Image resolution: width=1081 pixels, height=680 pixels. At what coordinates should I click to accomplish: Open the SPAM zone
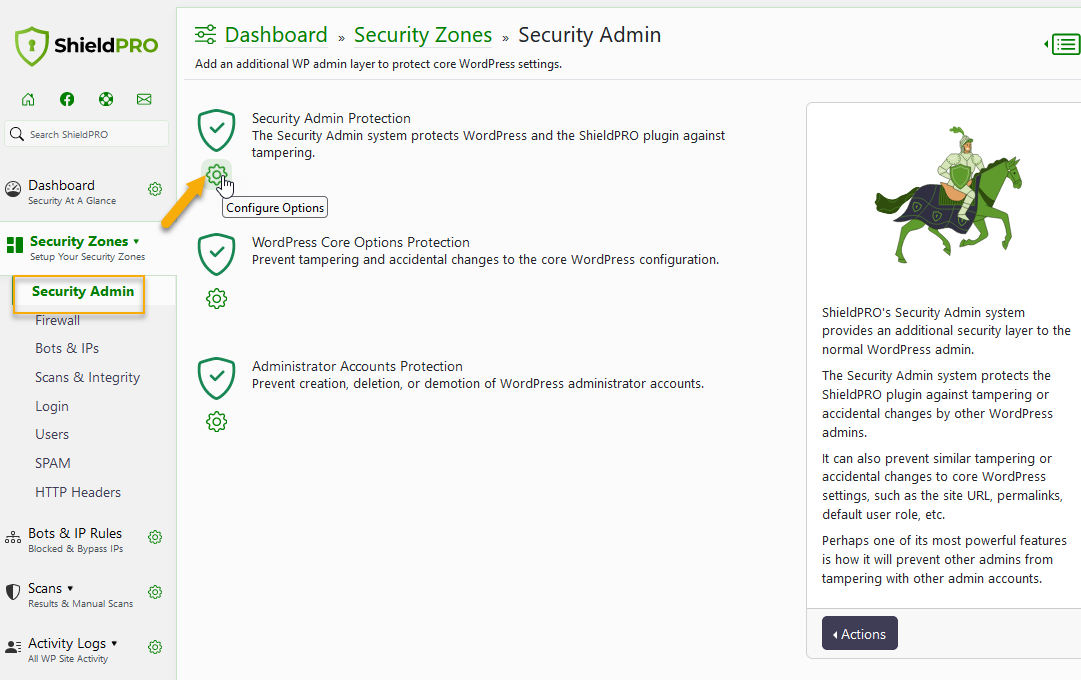tap(52, 463)
